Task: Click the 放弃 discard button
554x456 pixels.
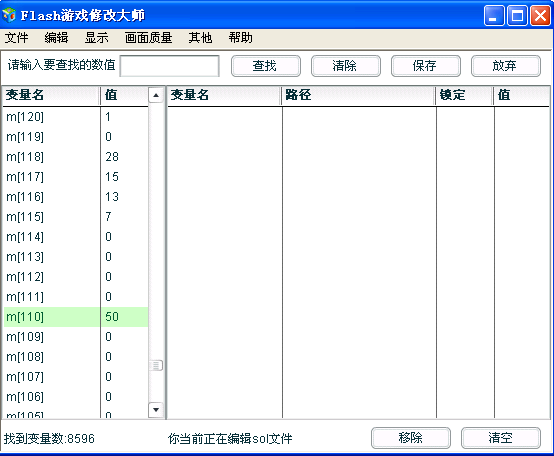Action: pos(506,66)
